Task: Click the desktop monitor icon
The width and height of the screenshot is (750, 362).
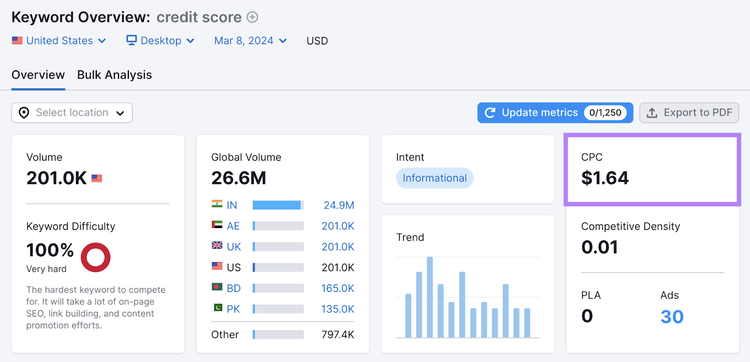Action: click(132, 40)
